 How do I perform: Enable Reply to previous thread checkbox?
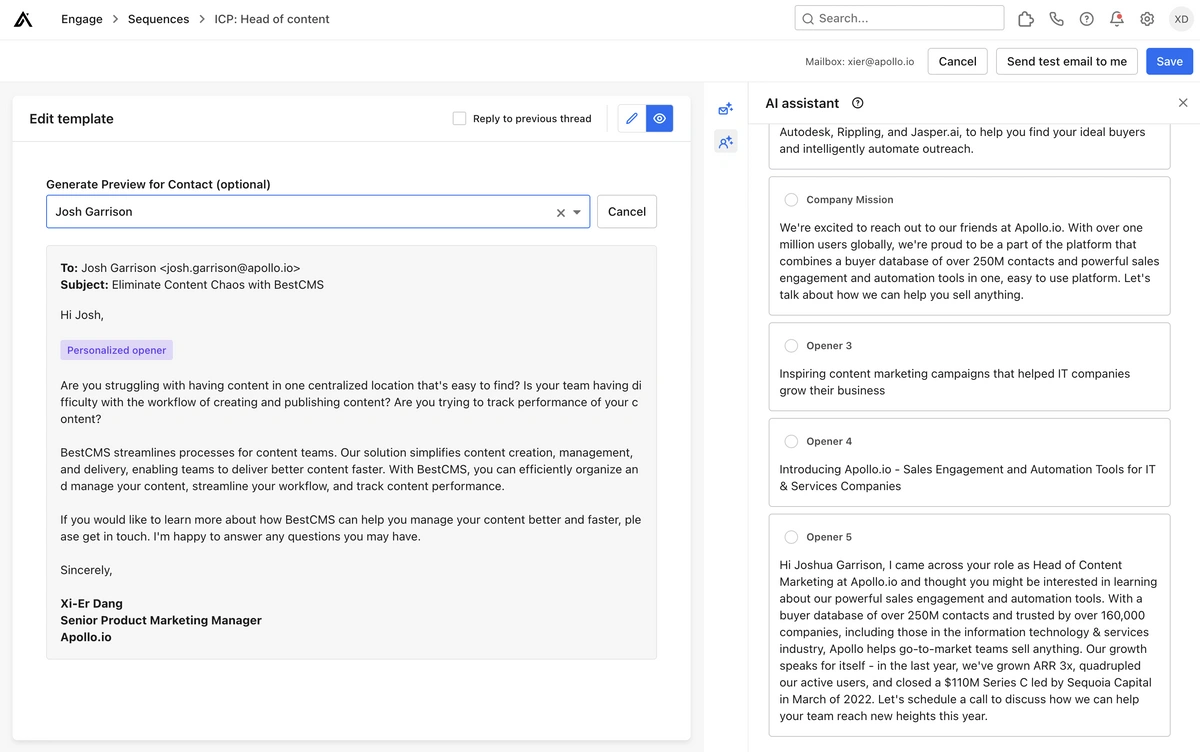click(459, 118)
